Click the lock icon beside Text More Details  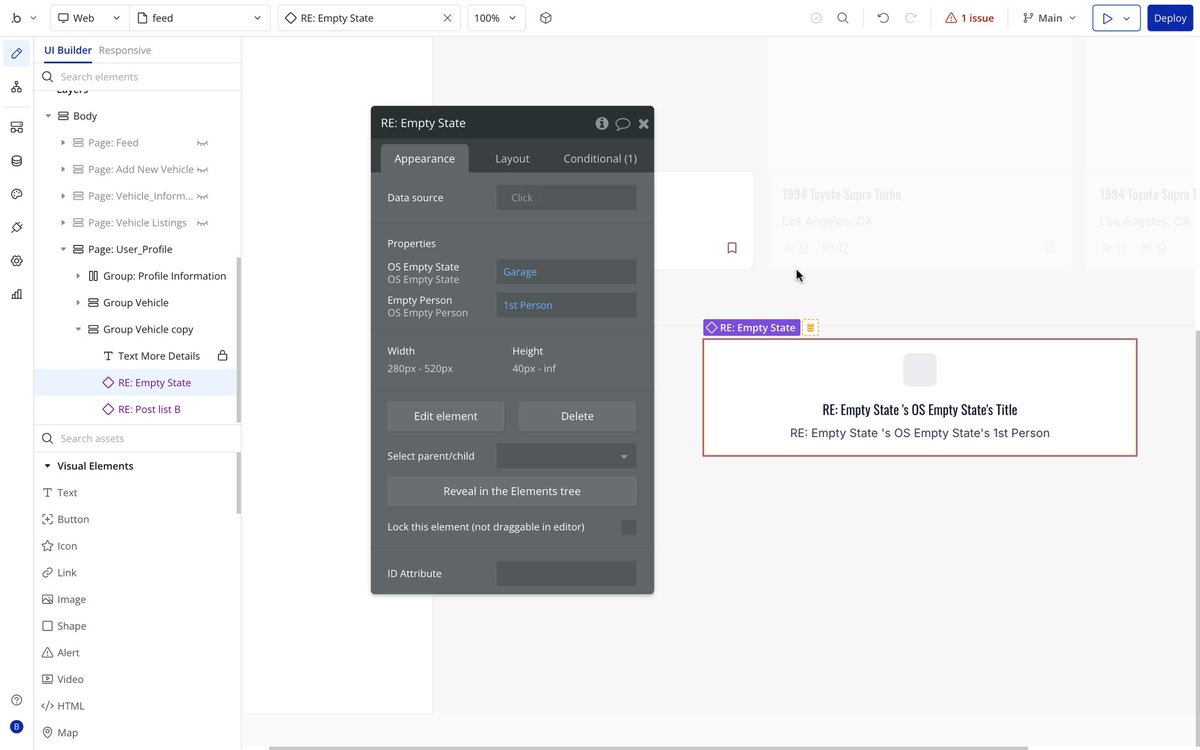[x=223, y=356]
